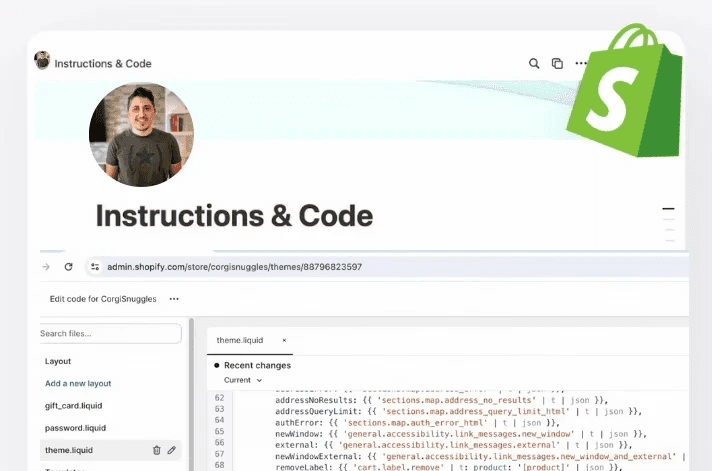Click the page outline dash indicator
Viewport: 713px width, 471px height.
(668, 209)
